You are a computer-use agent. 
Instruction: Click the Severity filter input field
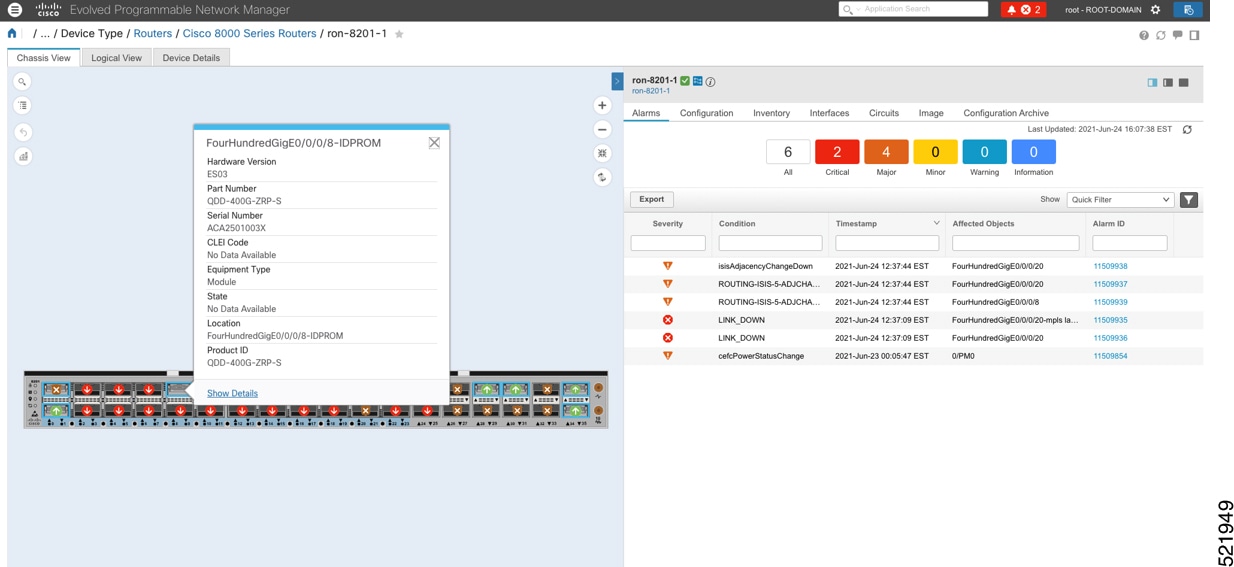pyautogui.click(x=668, y=243)
